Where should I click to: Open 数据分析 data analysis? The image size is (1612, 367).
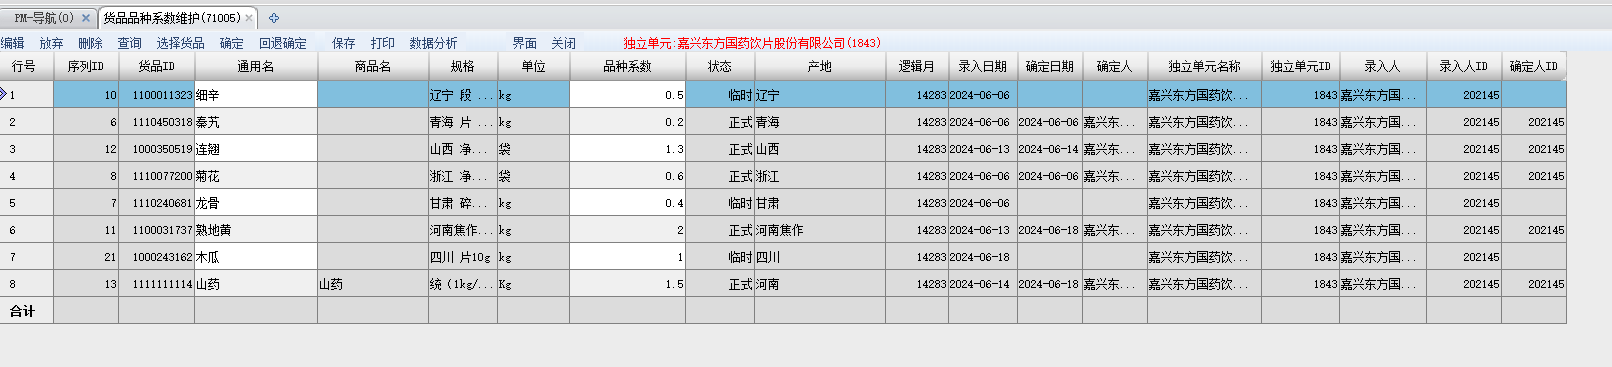pyautogui.click(x=434, y=43)
